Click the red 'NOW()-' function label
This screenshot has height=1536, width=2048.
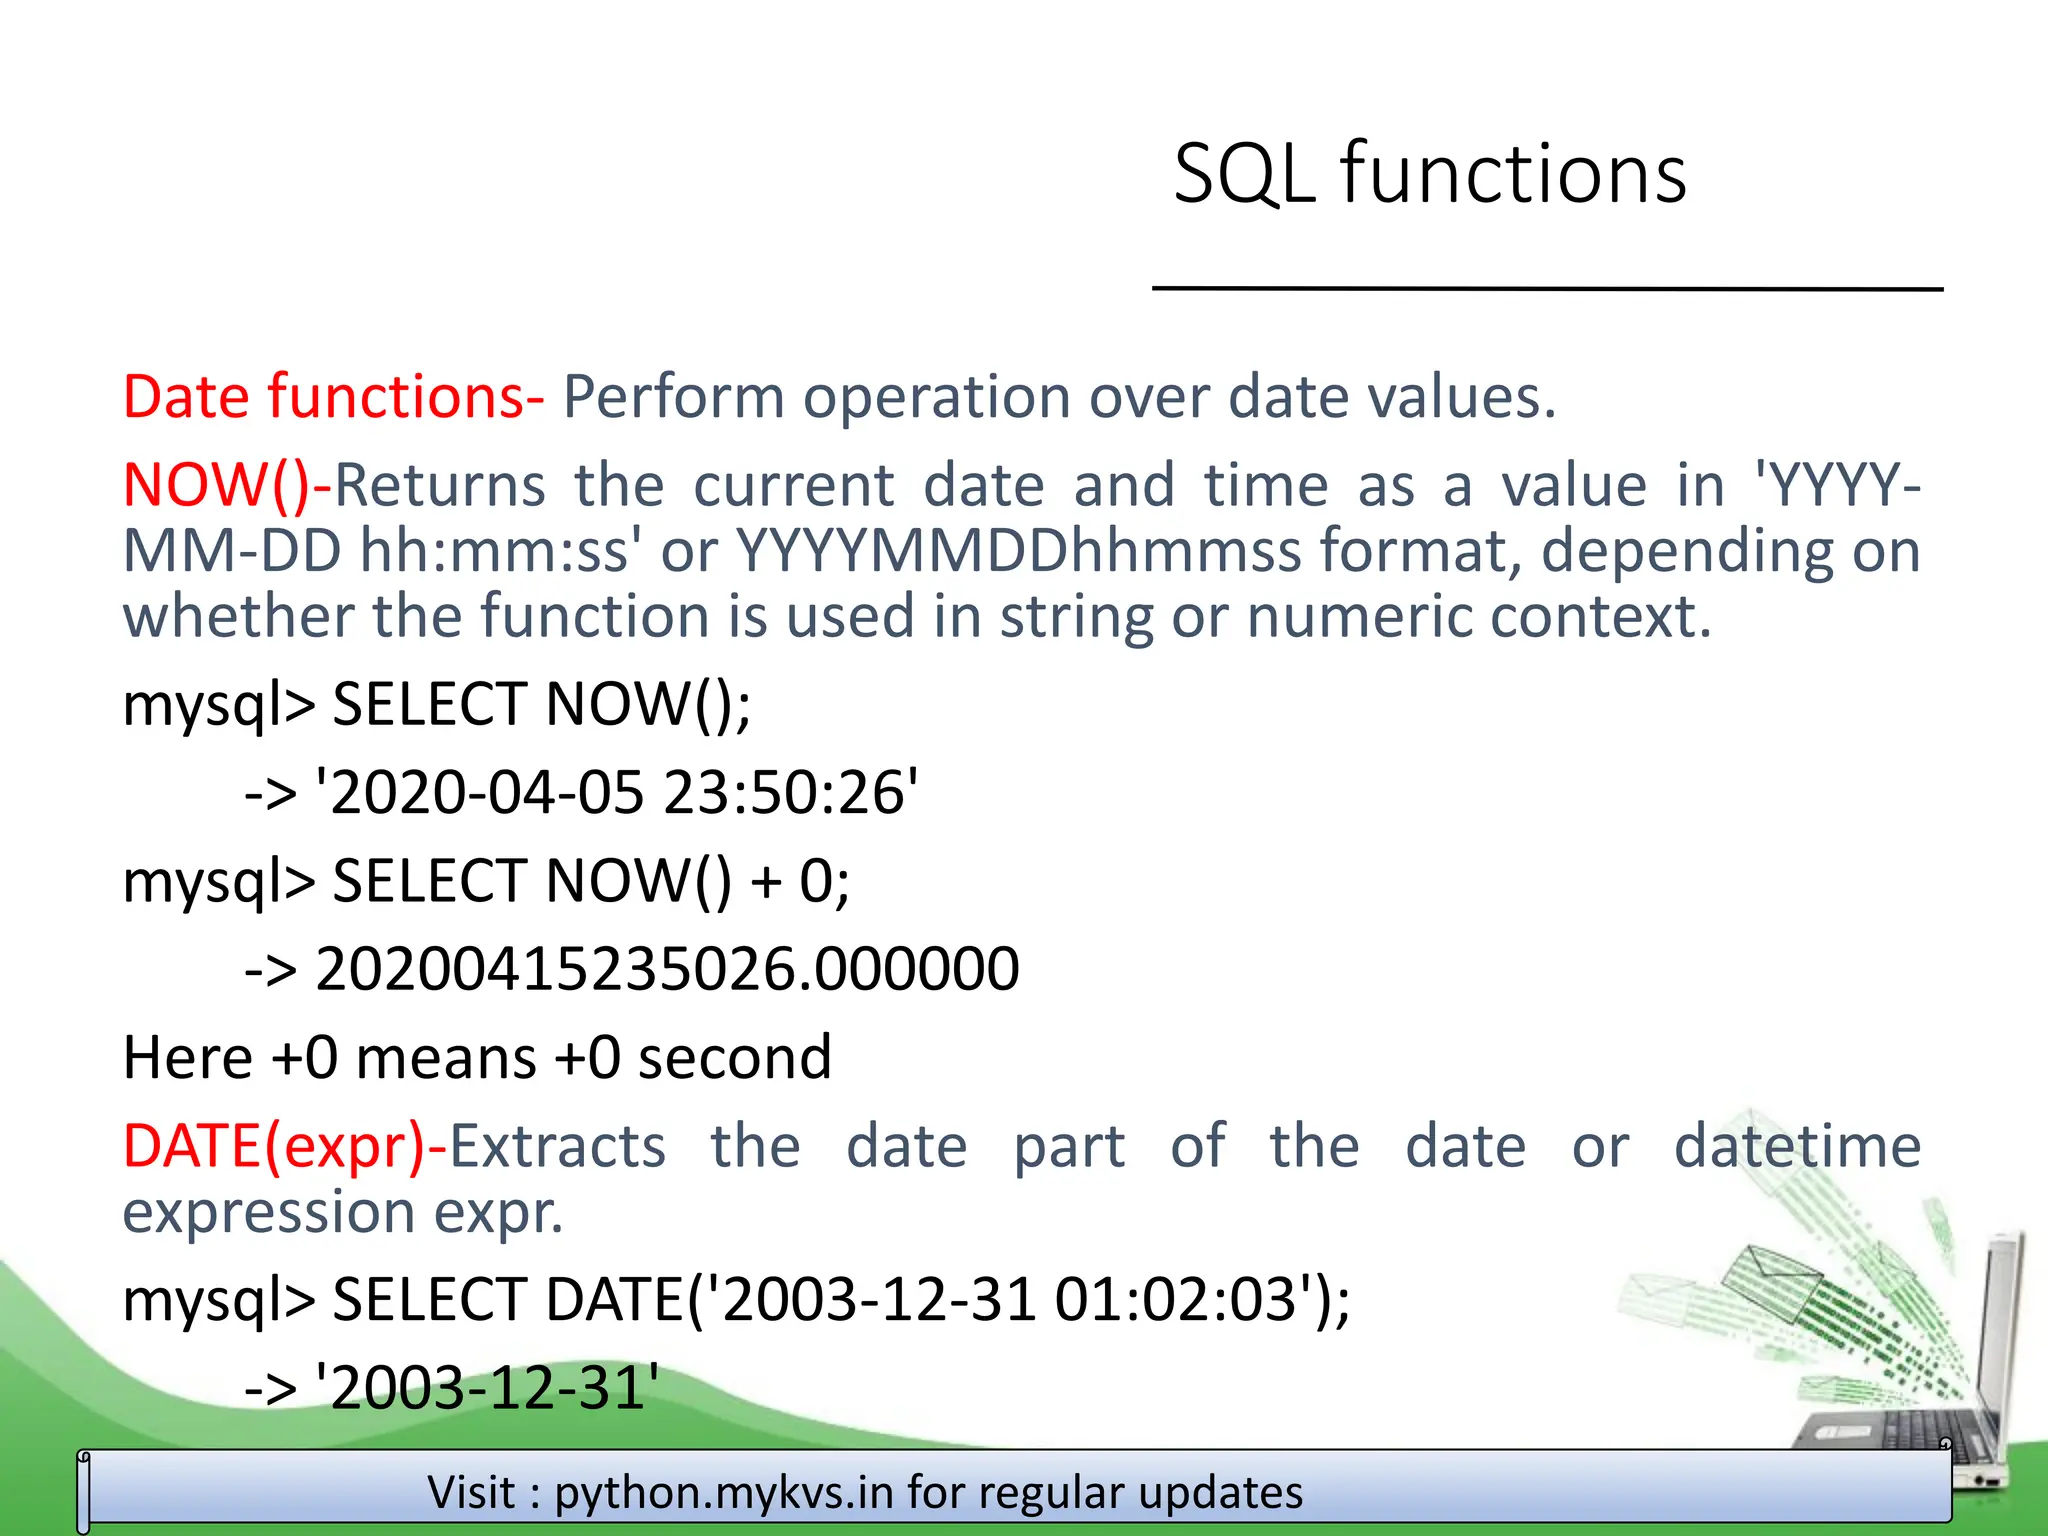click(227, 485)
